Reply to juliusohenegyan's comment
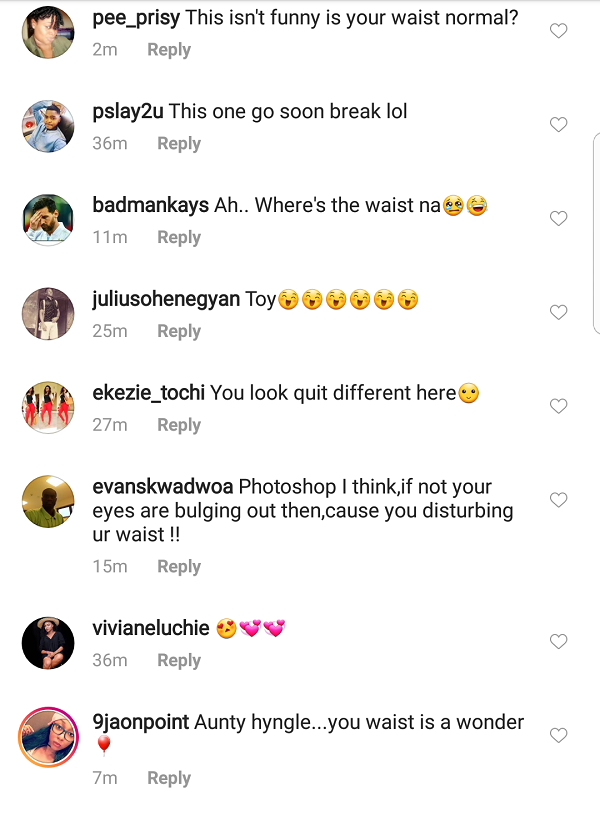 pos(178,331)
